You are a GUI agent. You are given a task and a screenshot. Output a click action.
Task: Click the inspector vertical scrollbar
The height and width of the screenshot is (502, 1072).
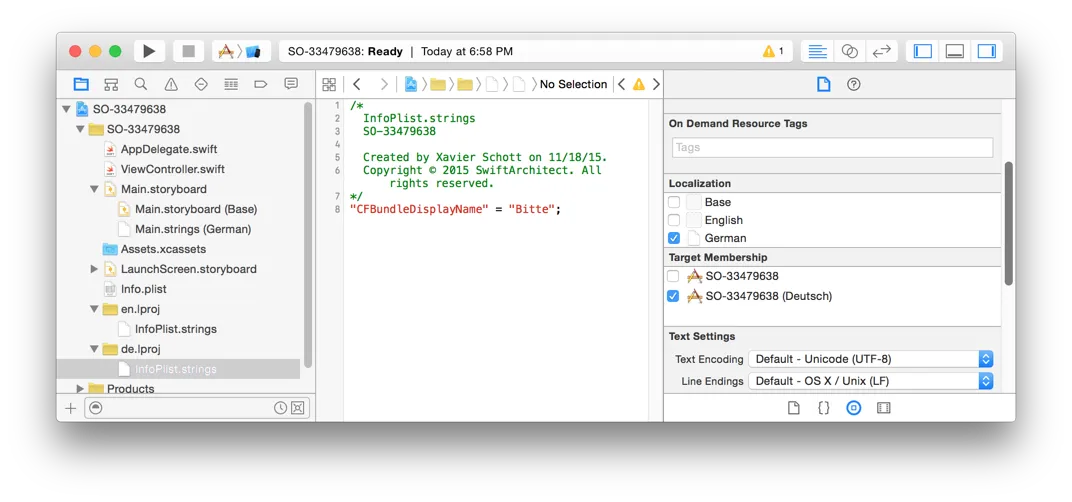click(1008, 220)
